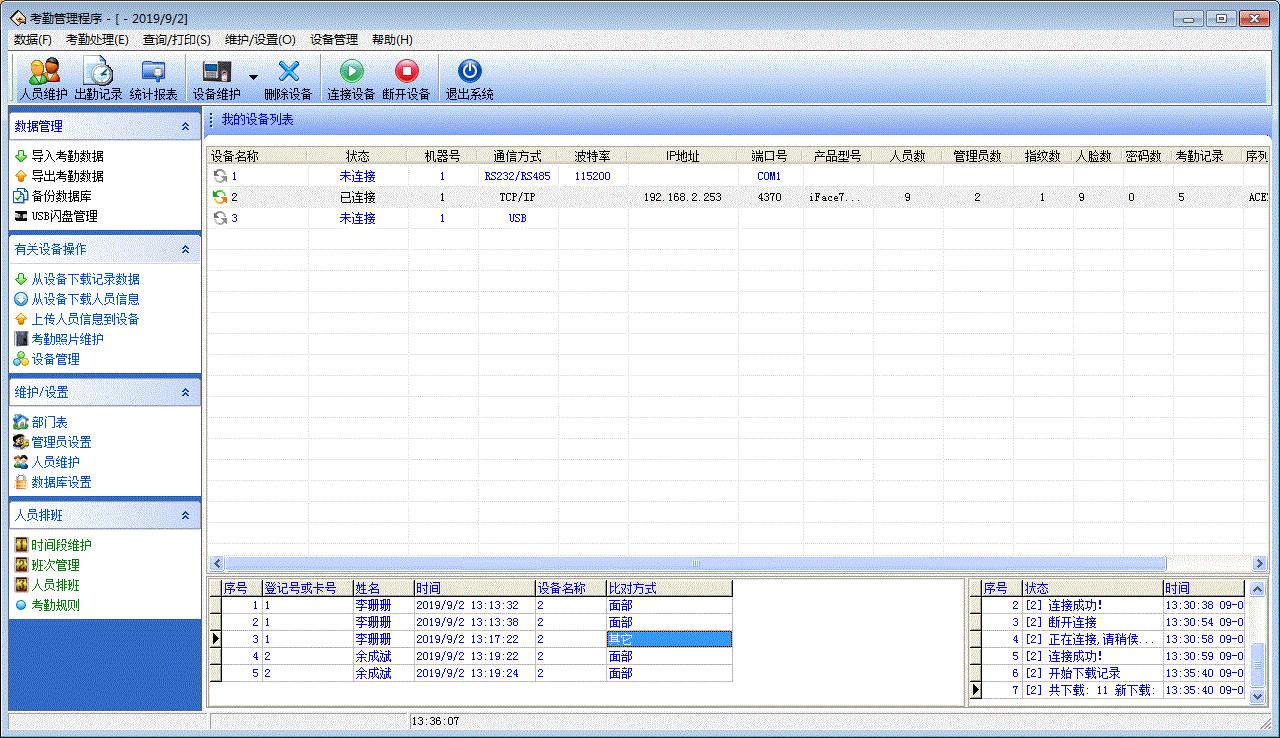Open 出勤记录 from the toolbar
Viewport: 1280px width, 738px height.
tap(98, 77)
